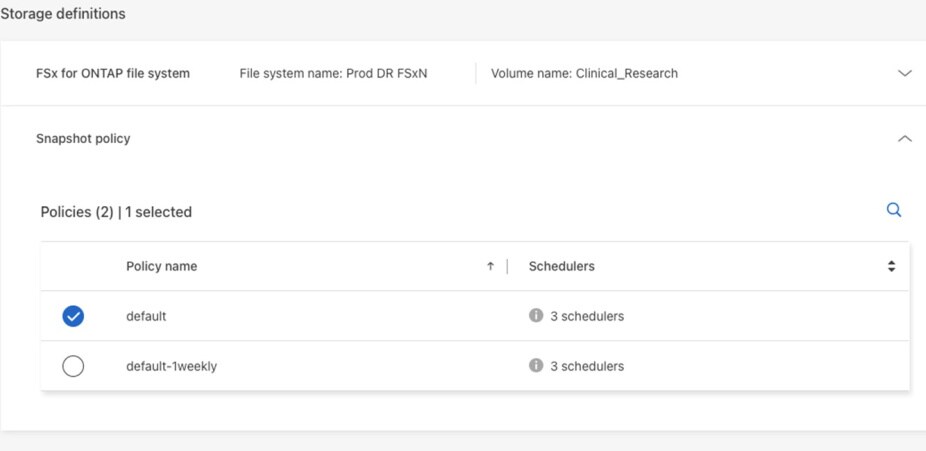Sort by Policy name using arrow icon

coord(490,266)
